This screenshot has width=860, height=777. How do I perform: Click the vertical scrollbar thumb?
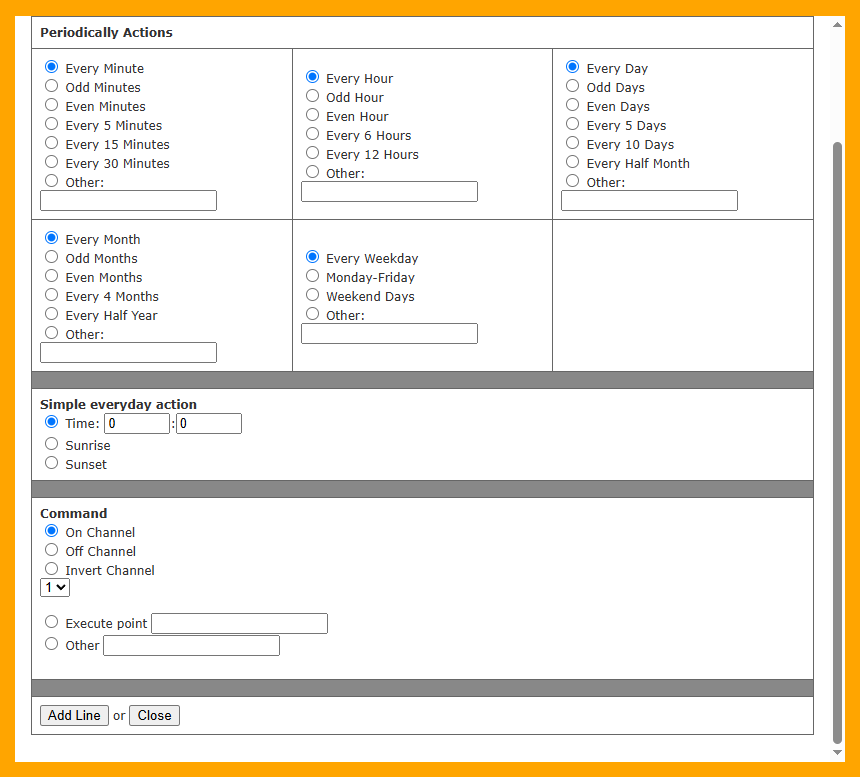pyautogui.click(x=837, y=440)
